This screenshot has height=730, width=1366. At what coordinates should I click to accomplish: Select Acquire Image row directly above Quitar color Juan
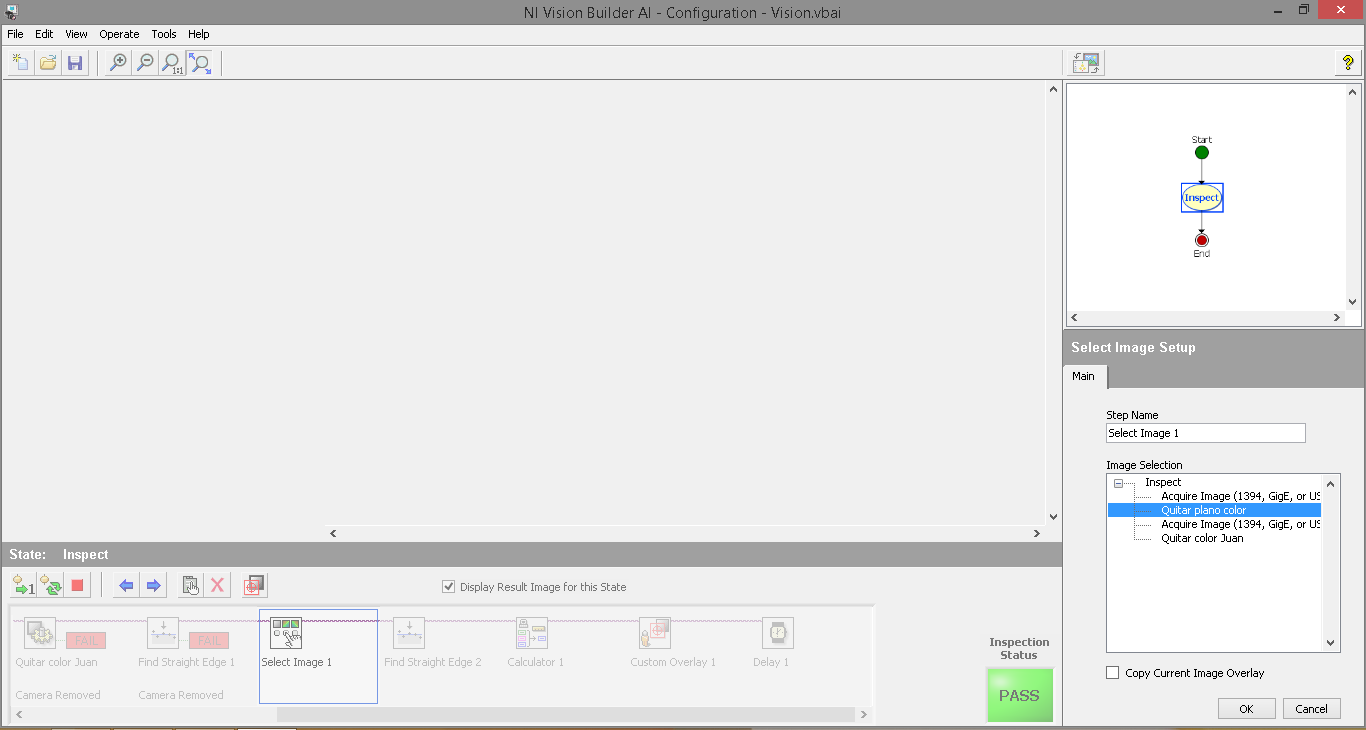click(x=1240, y=524)
